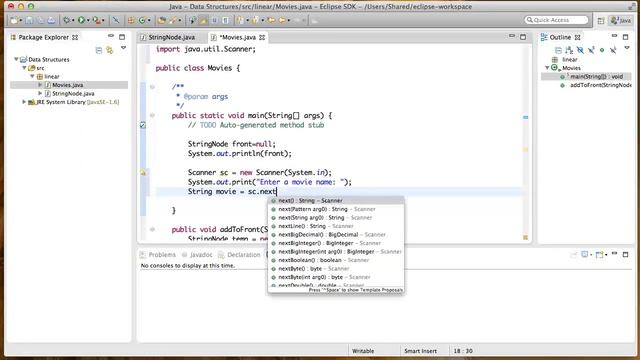Viewport: 640px width, 360px height.
Task: Open the Outline view menu arrow
Action: pyautogui.click(x=627, y=48)
